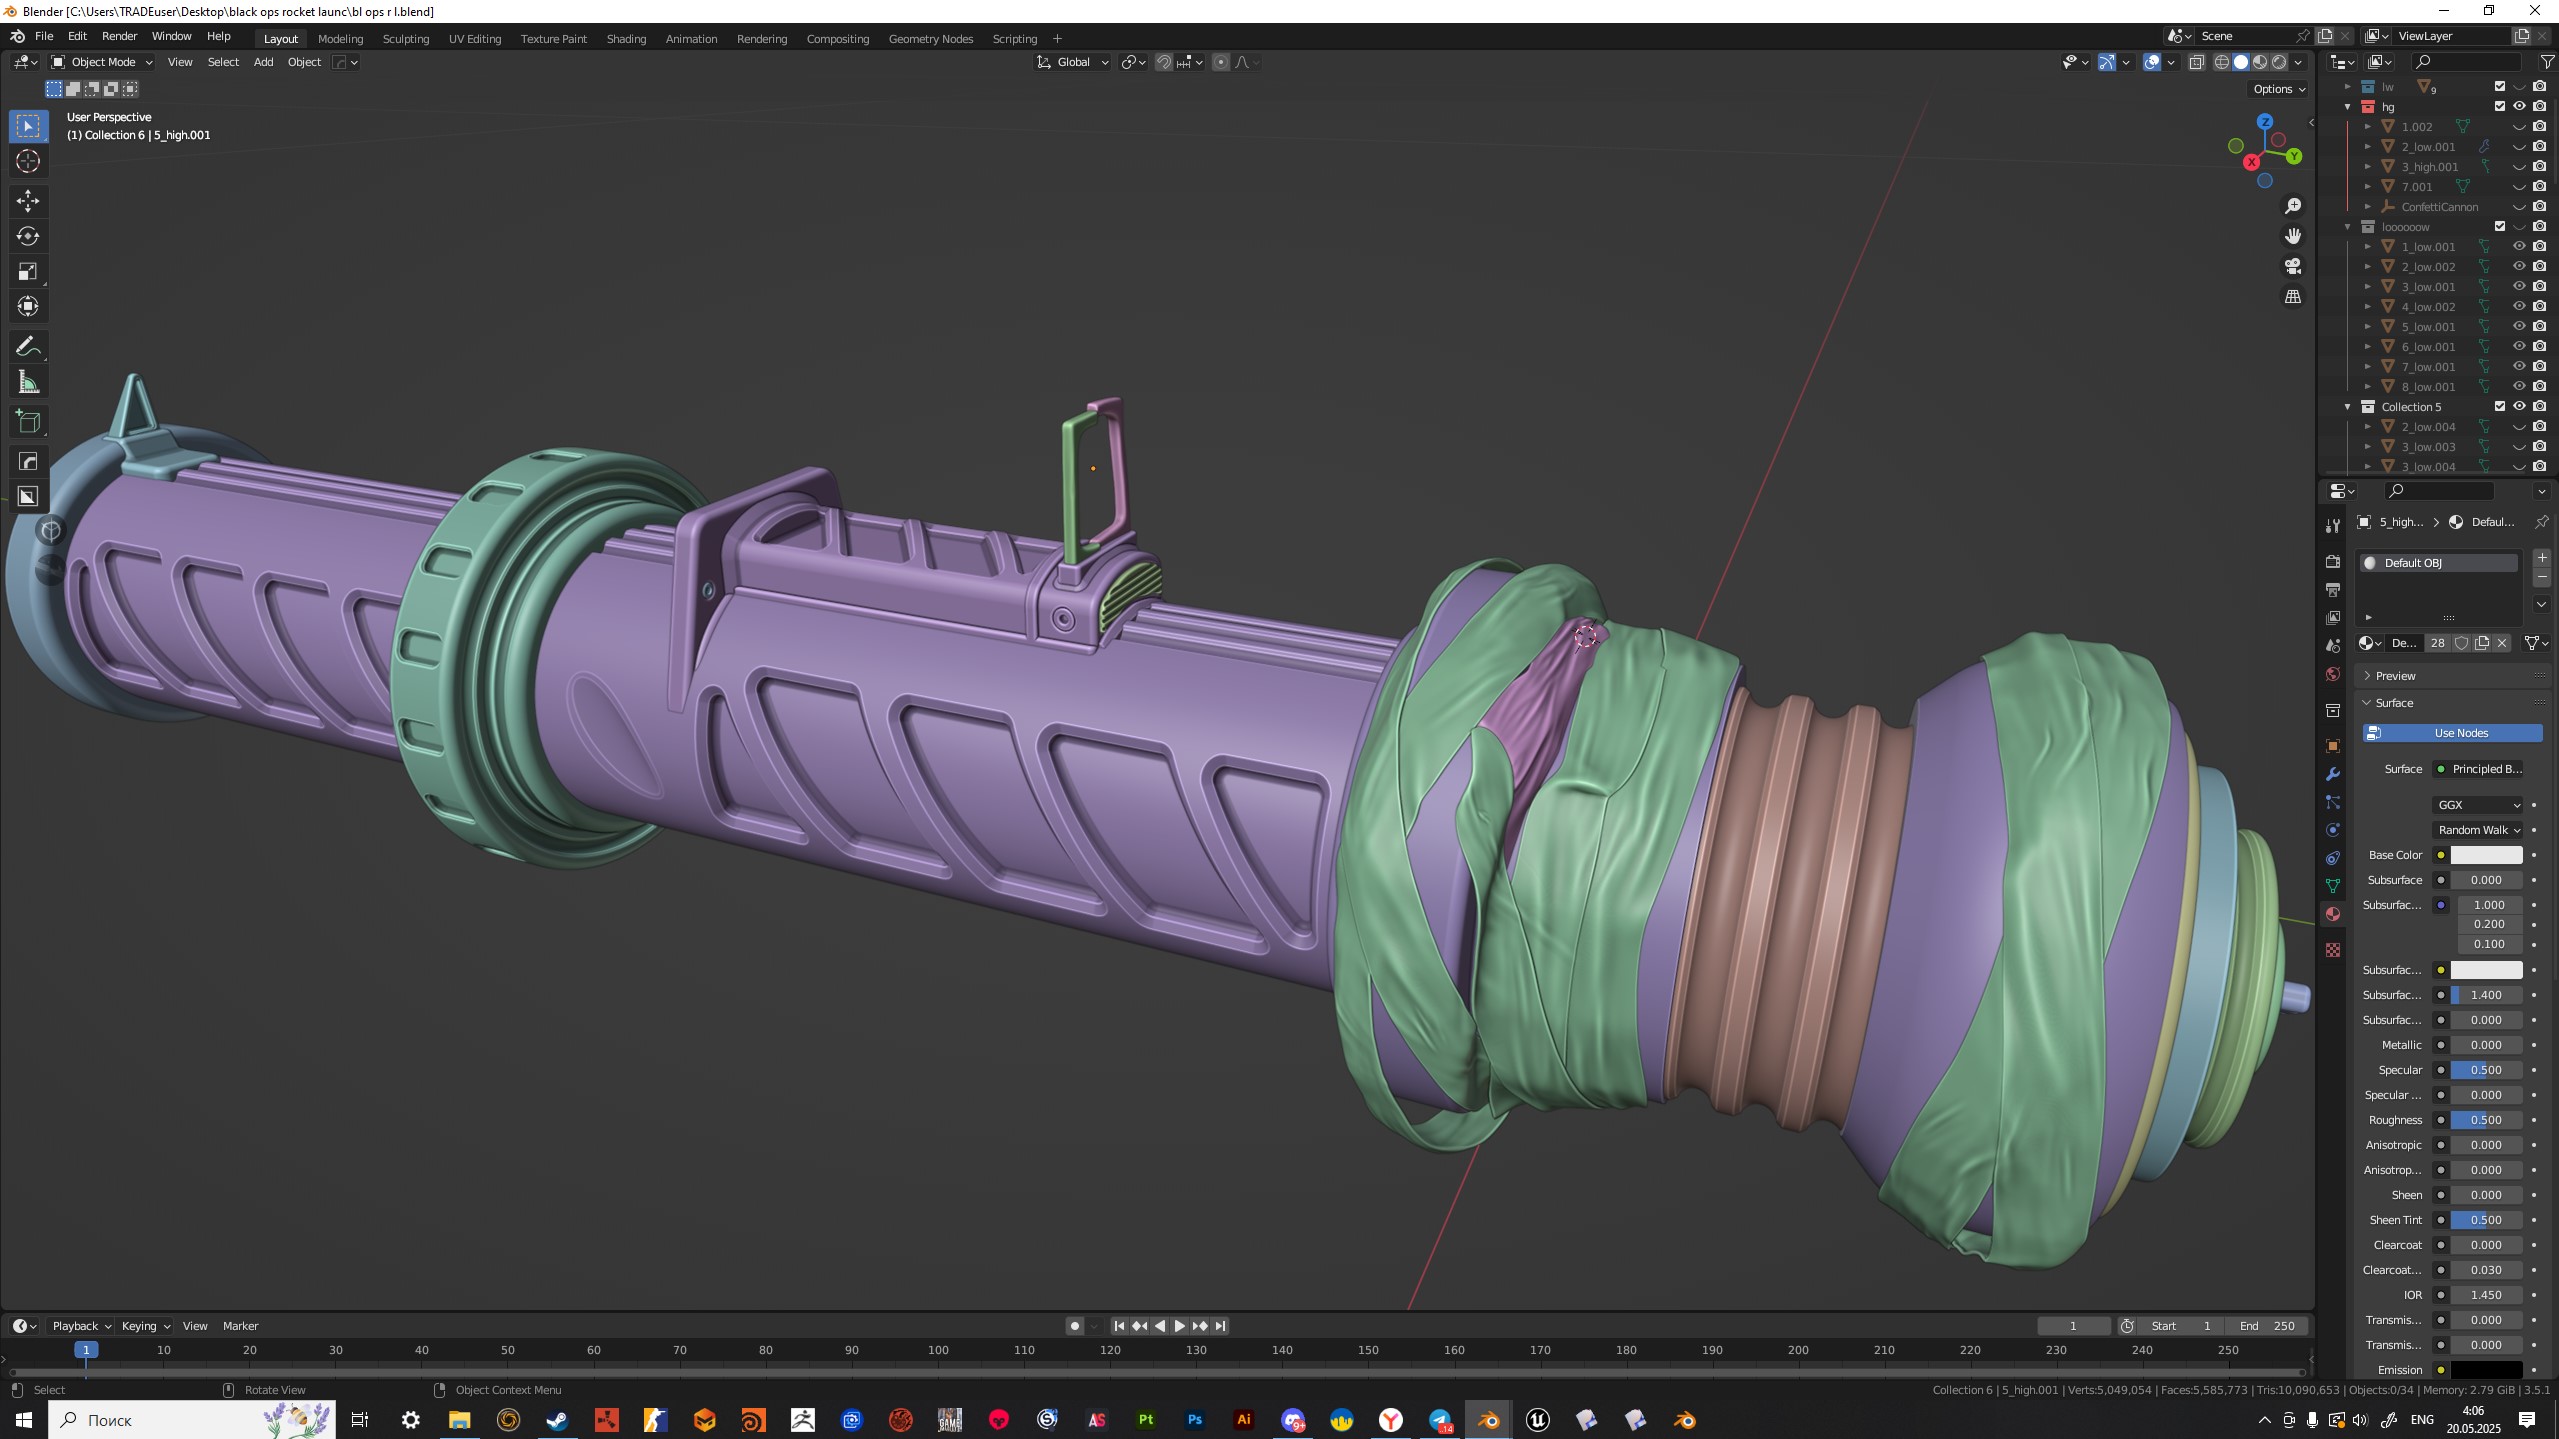2559x1439 pixels.
Task: Select the Cursor tool in the toolbar
Action: point(28,161)
